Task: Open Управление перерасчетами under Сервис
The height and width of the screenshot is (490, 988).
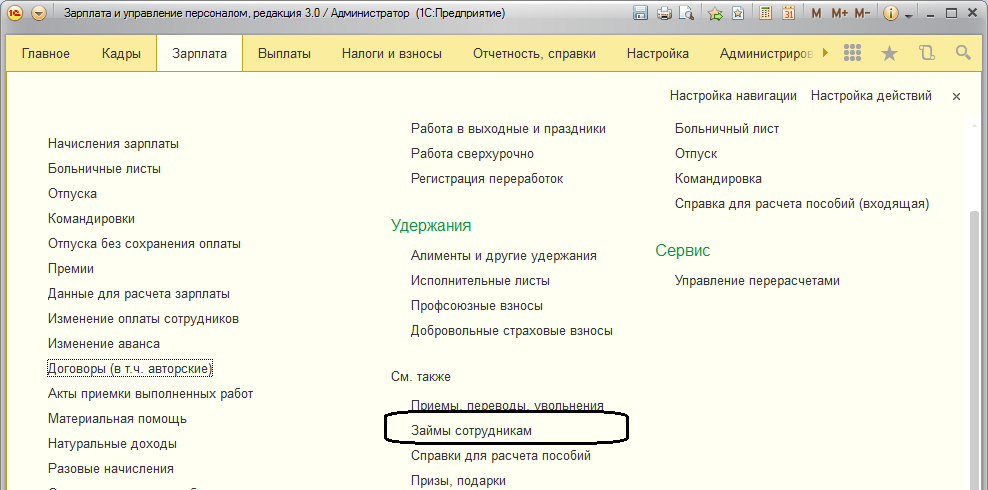Action: click(x=757, y=281)
